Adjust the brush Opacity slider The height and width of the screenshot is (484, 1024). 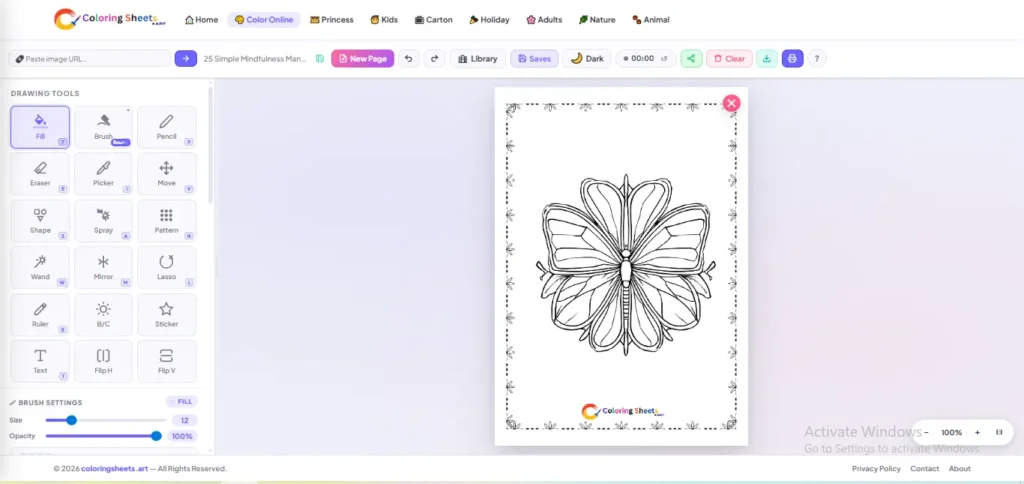(103, 436)
